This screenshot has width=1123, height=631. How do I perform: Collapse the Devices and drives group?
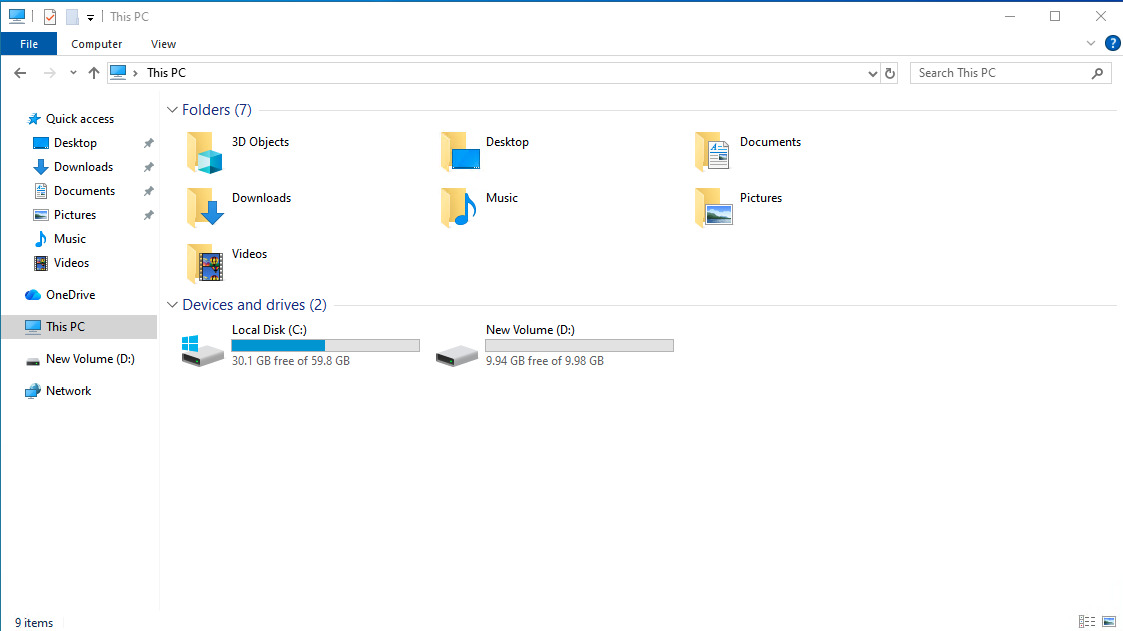pos(172,305)
